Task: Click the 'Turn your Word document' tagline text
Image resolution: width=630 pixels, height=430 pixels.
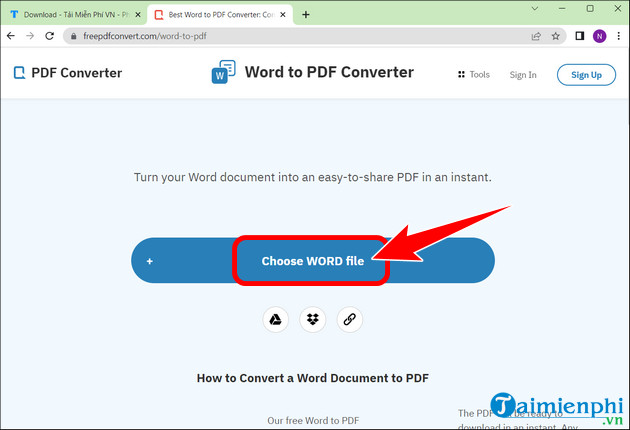Action: [x=313, y=178]
